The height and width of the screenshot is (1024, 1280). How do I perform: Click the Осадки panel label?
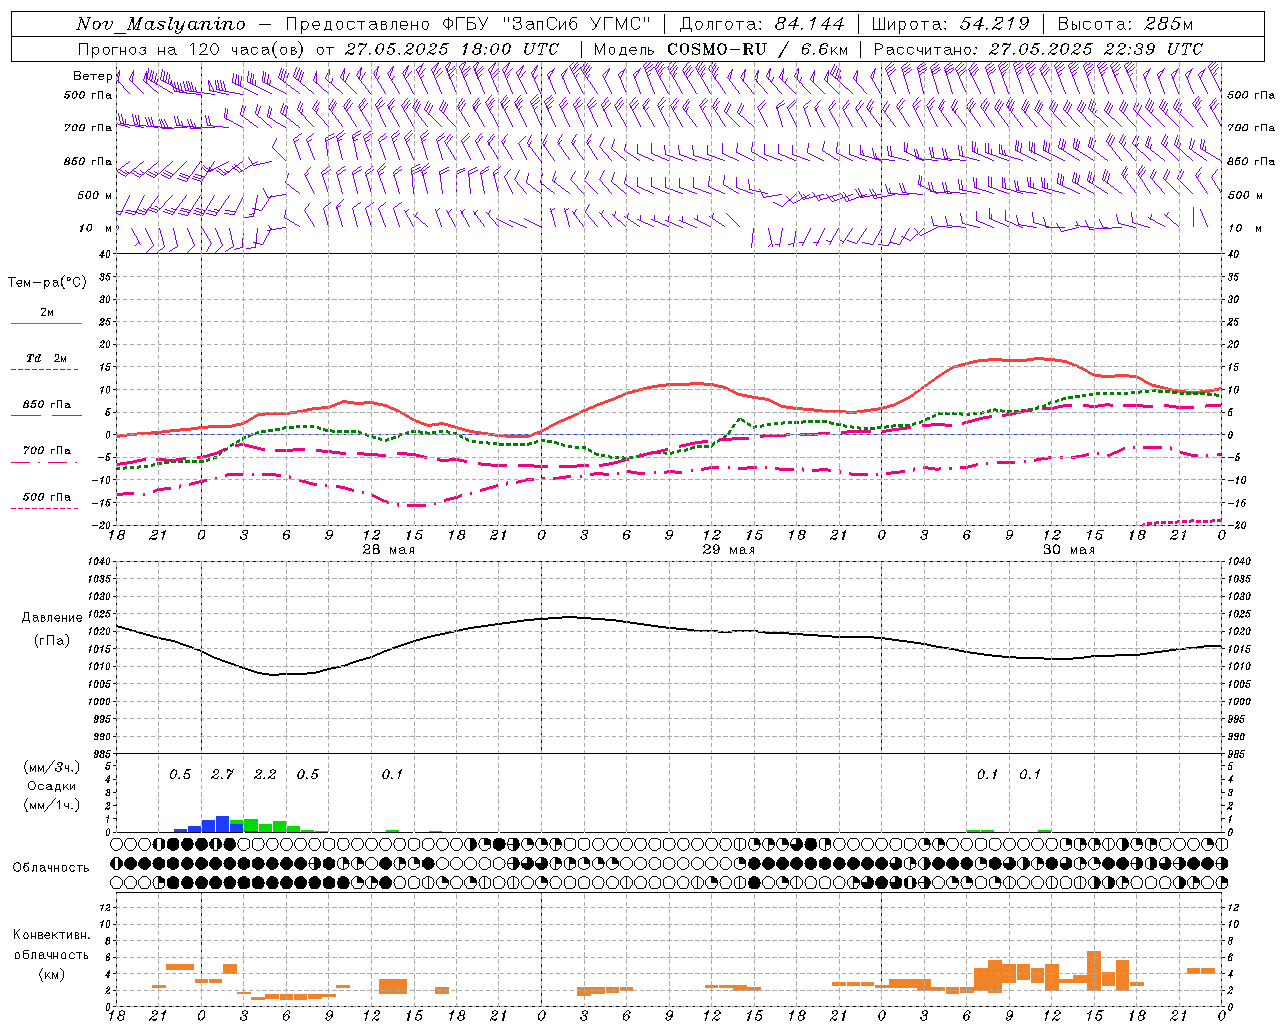[x=52, y=786]
